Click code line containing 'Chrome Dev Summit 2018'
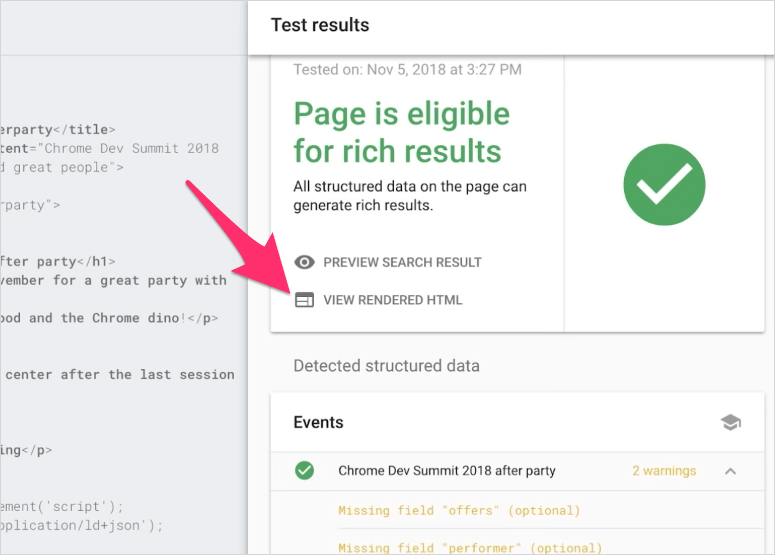This screenshot has height=555, width=775. [110, 148]
